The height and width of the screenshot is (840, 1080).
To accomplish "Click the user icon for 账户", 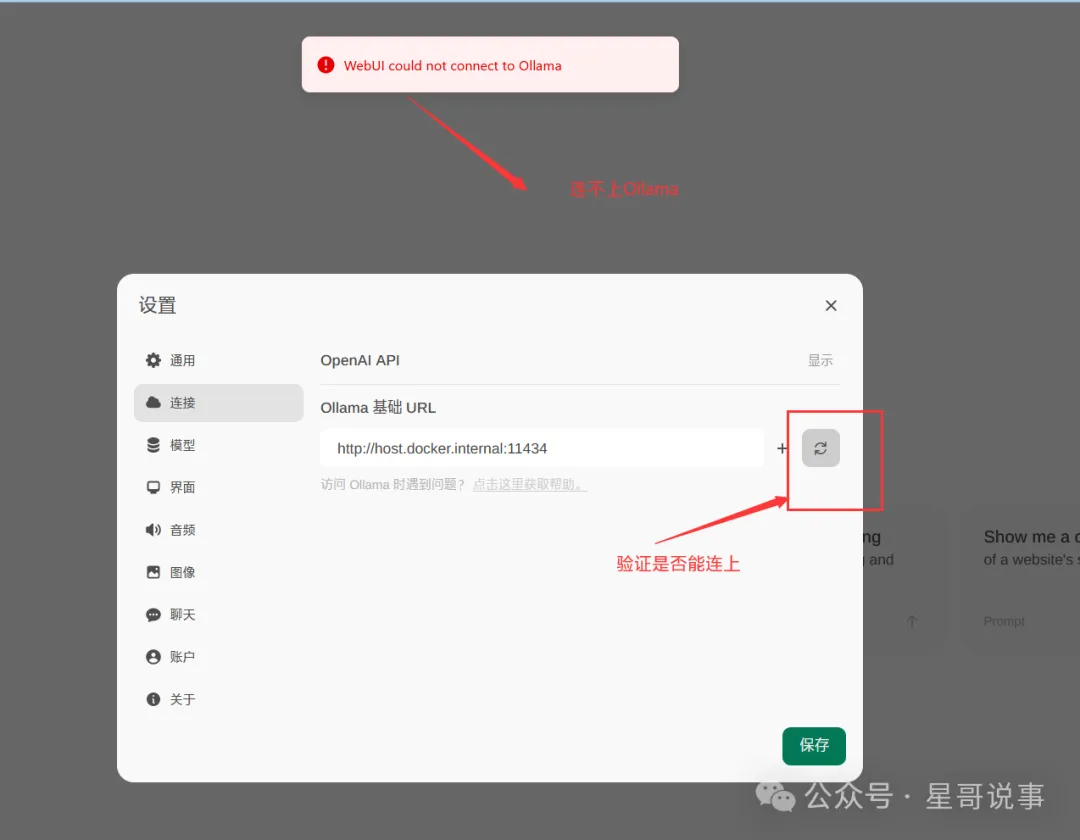I will 153,657.
